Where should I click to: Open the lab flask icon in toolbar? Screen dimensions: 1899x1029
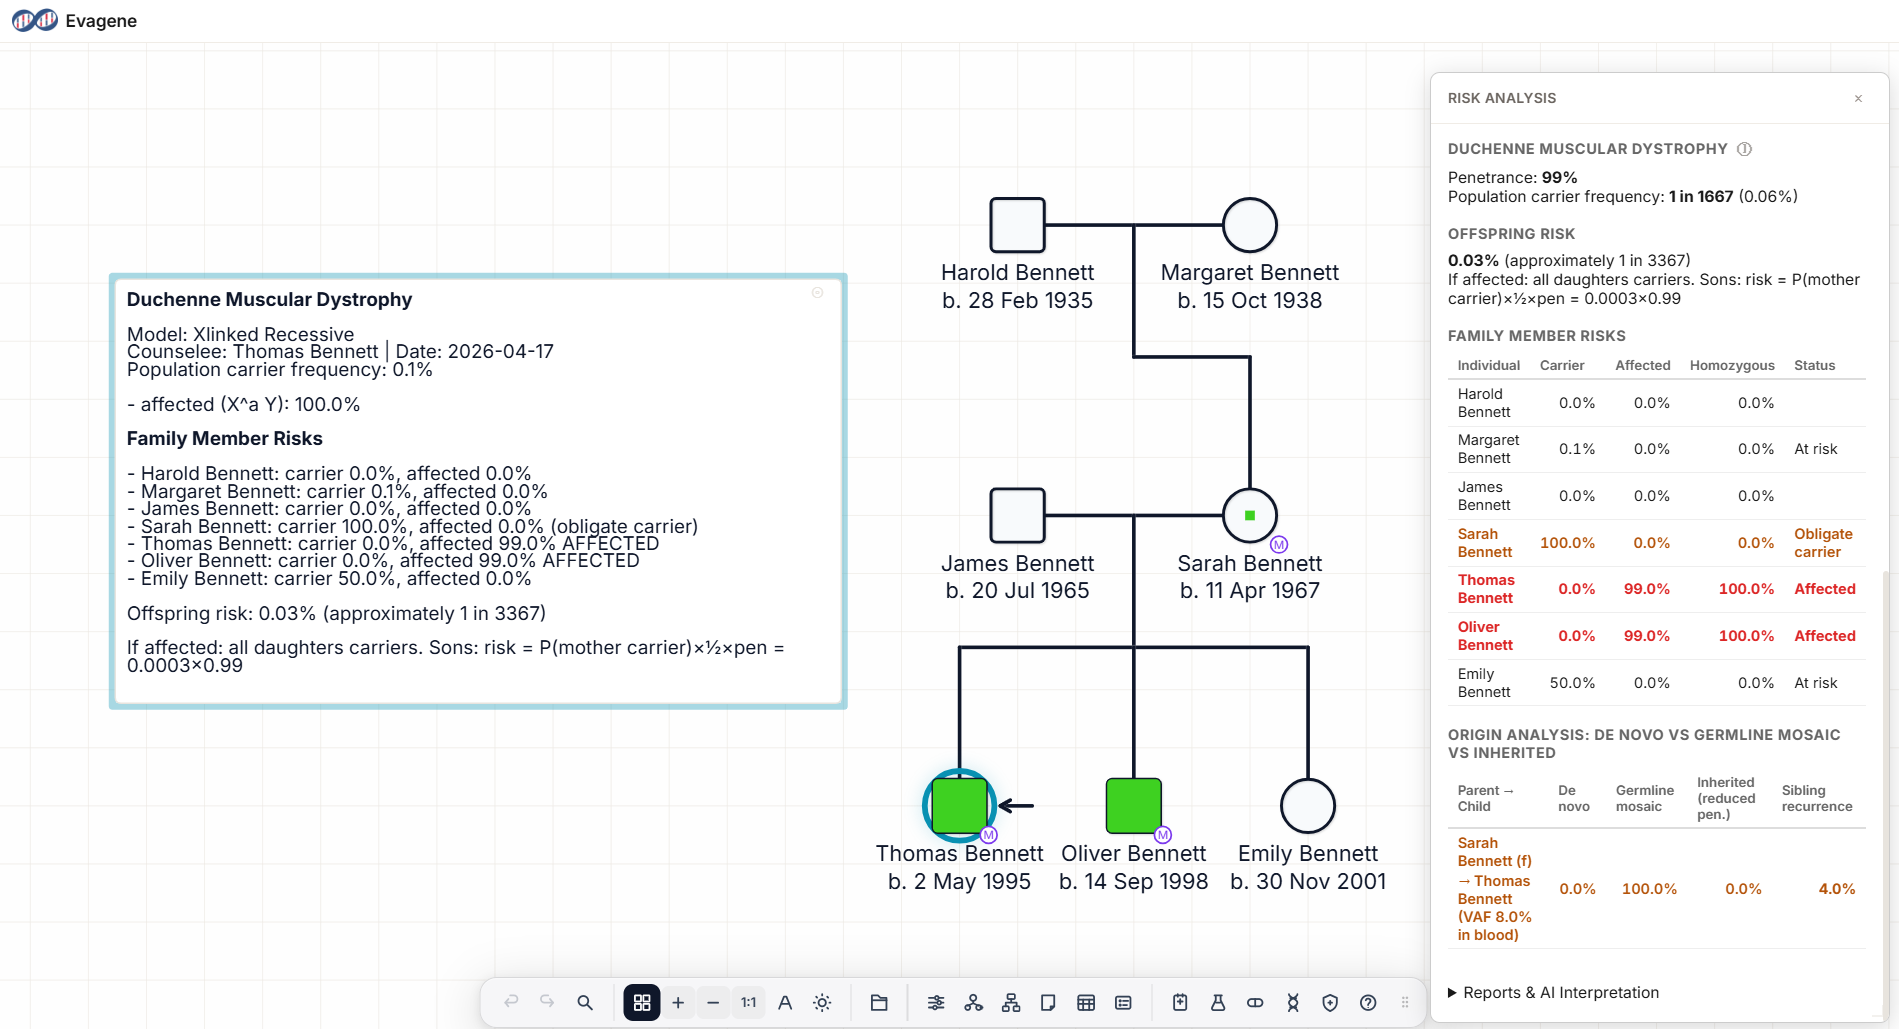tap(1217, 1002)
